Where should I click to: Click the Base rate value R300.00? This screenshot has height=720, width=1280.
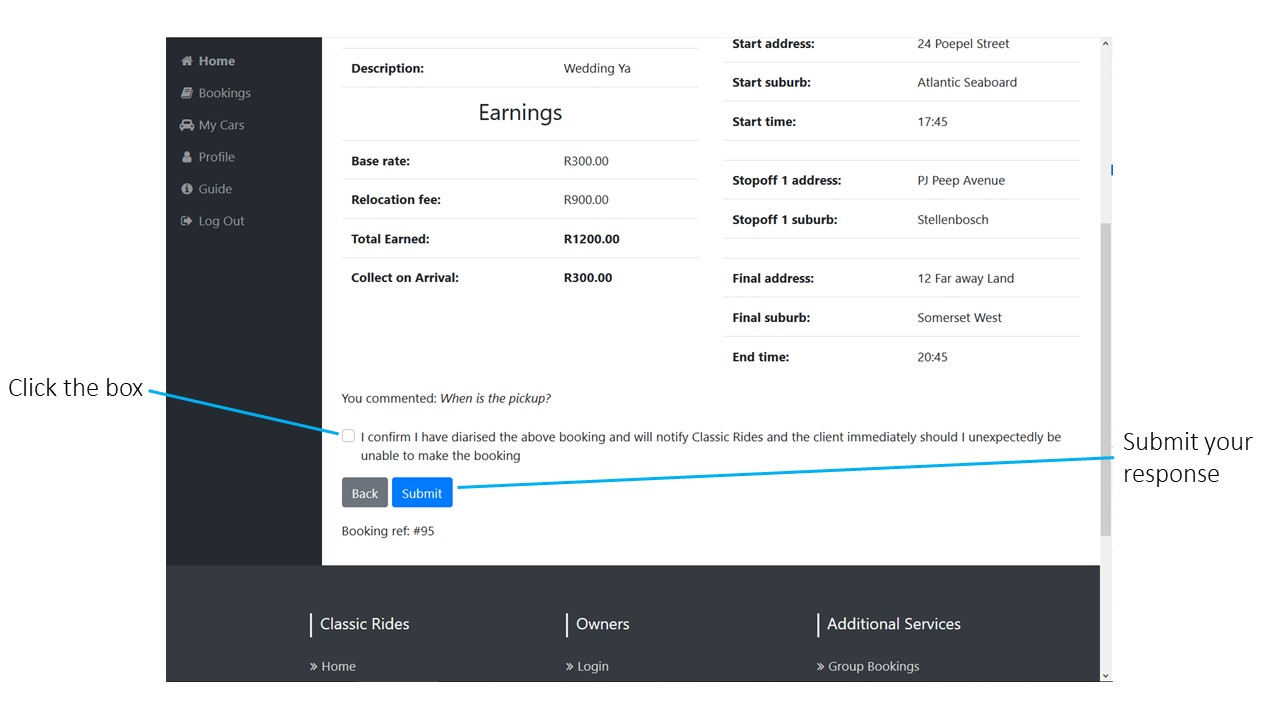coord(586,161)
